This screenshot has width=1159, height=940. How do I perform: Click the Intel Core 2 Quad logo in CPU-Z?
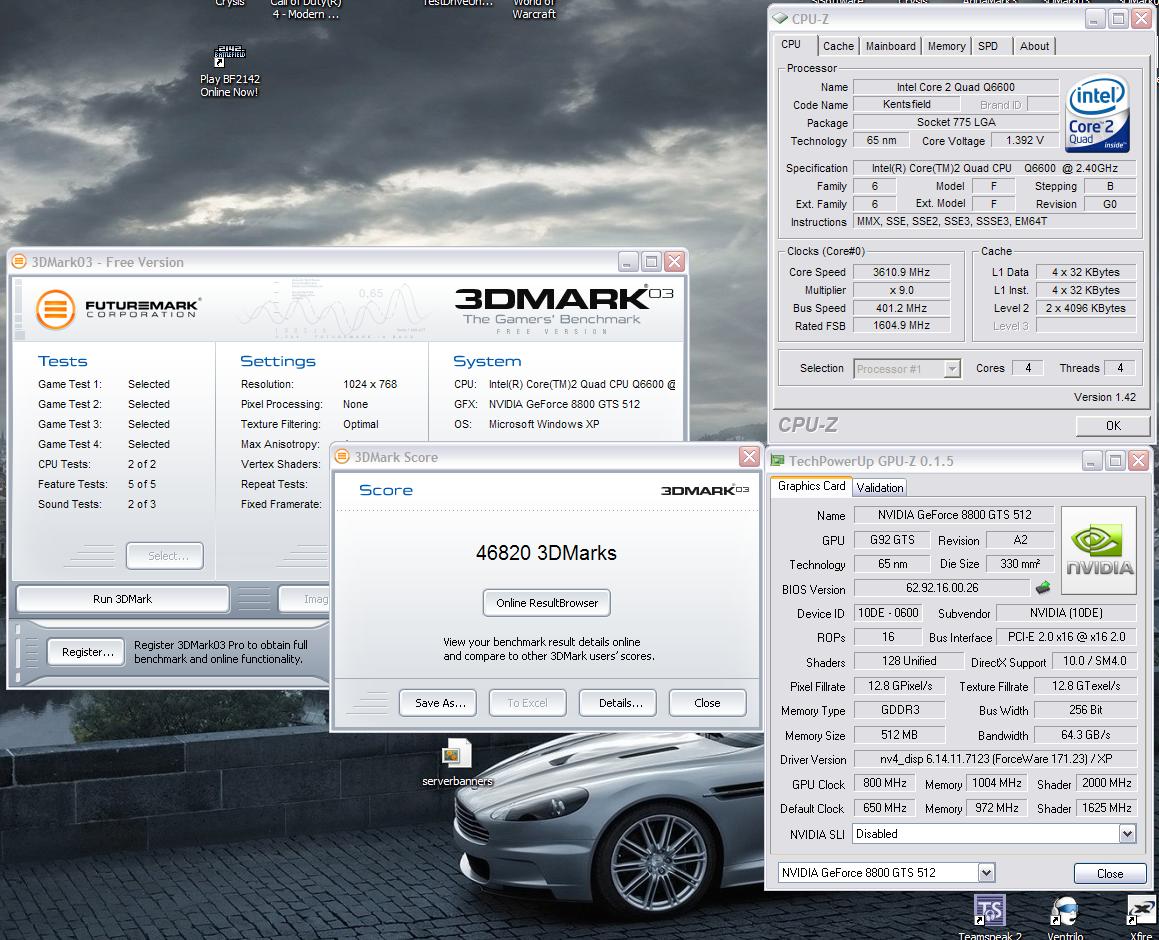pyautogui.click(x=1097, y=113)
